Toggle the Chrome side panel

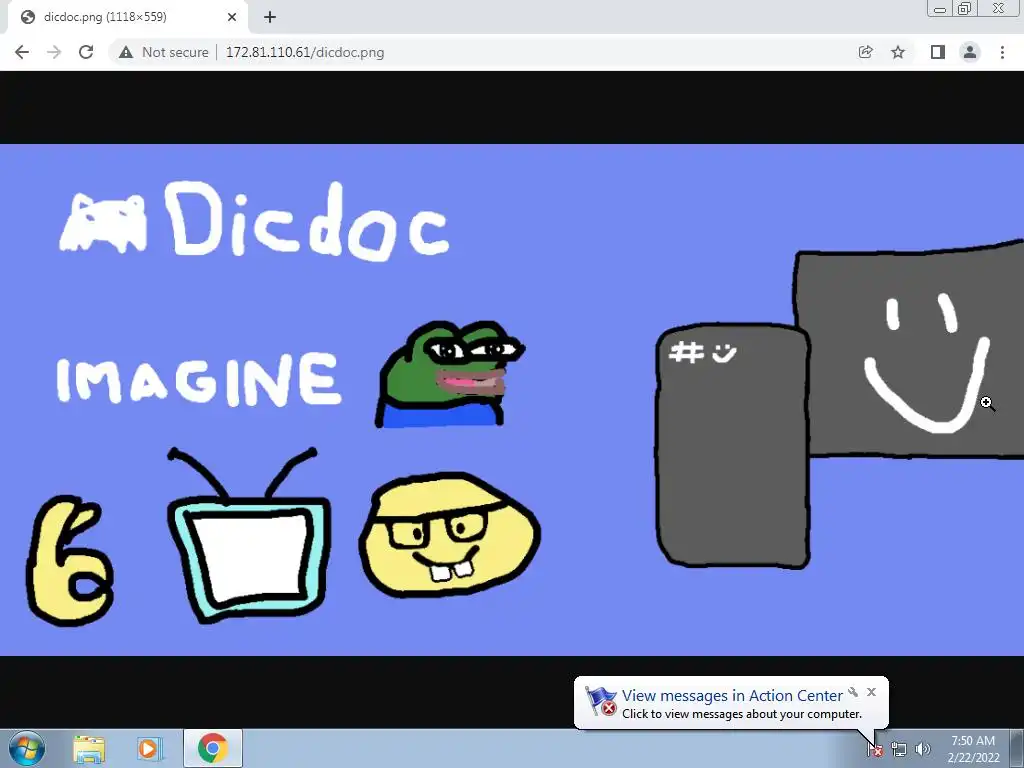[938, 52]
